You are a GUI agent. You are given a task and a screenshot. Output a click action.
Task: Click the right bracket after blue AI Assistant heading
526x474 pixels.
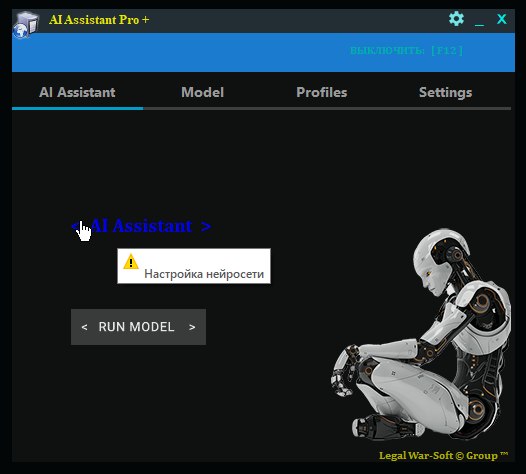[206, 226]
